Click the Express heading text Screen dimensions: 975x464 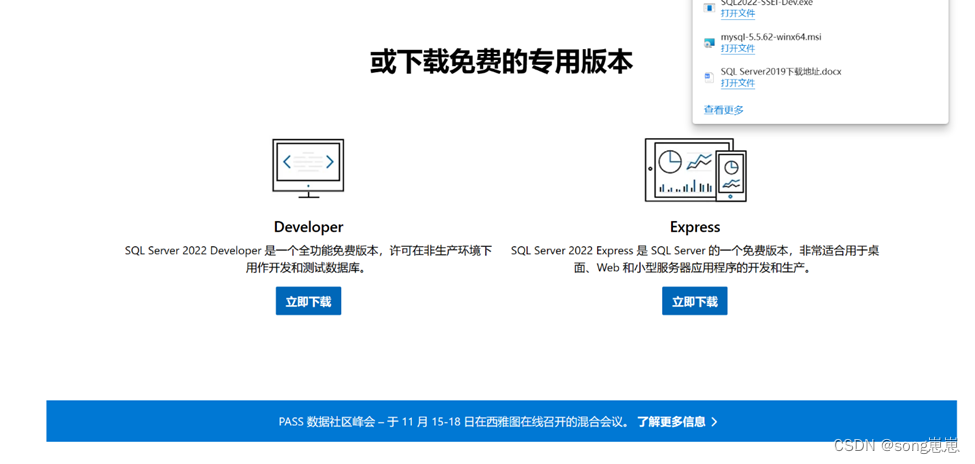tap(695, 227)
